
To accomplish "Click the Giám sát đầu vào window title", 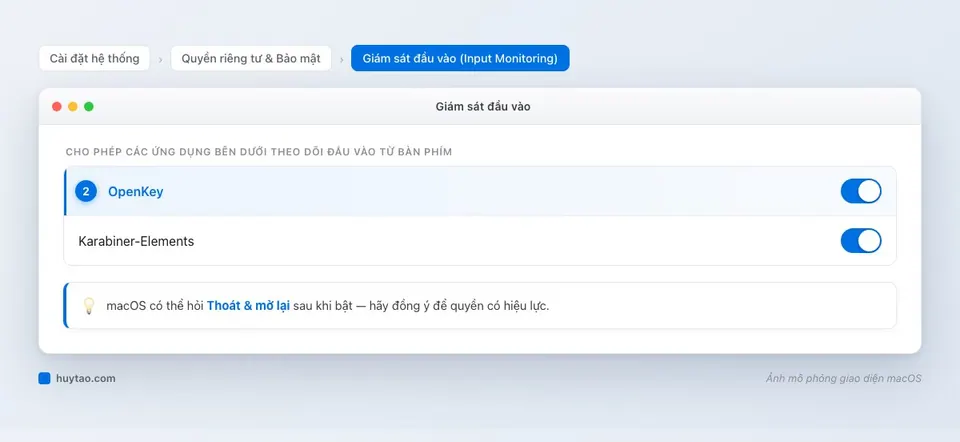I will pyautogui.click(x=483, y=107).
